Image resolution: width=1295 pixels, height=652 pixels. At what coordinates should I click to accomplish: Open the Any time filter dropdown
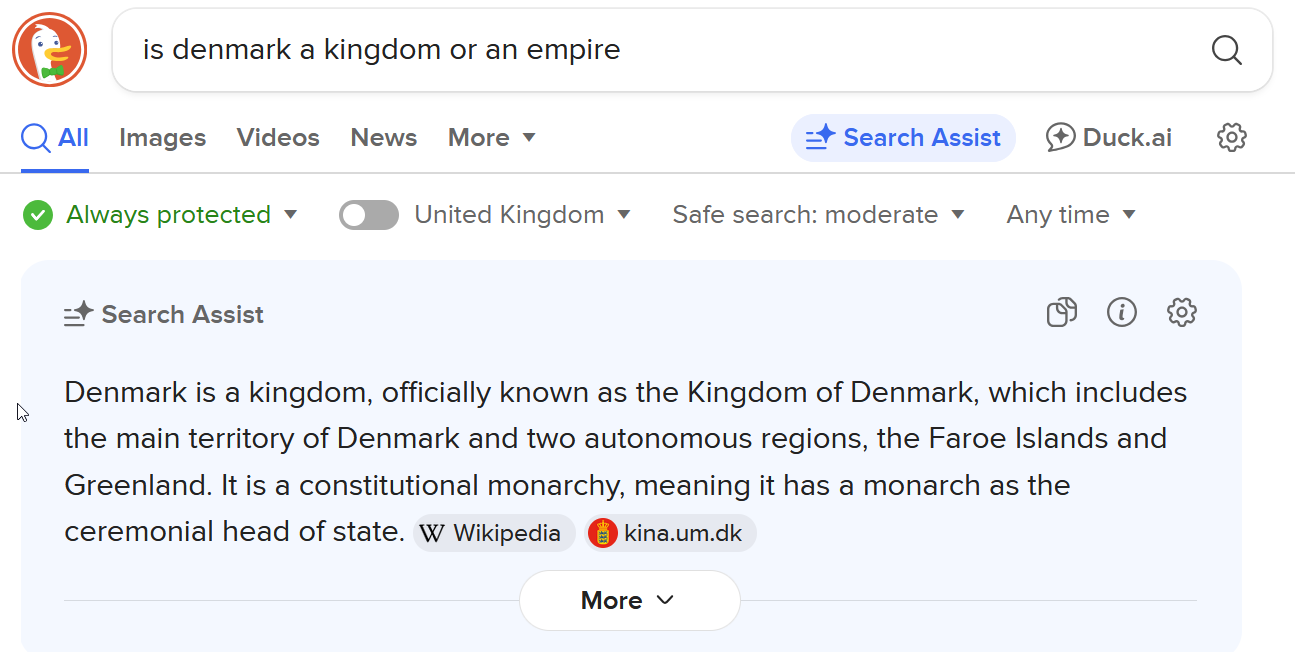(x=1071, y=215)
